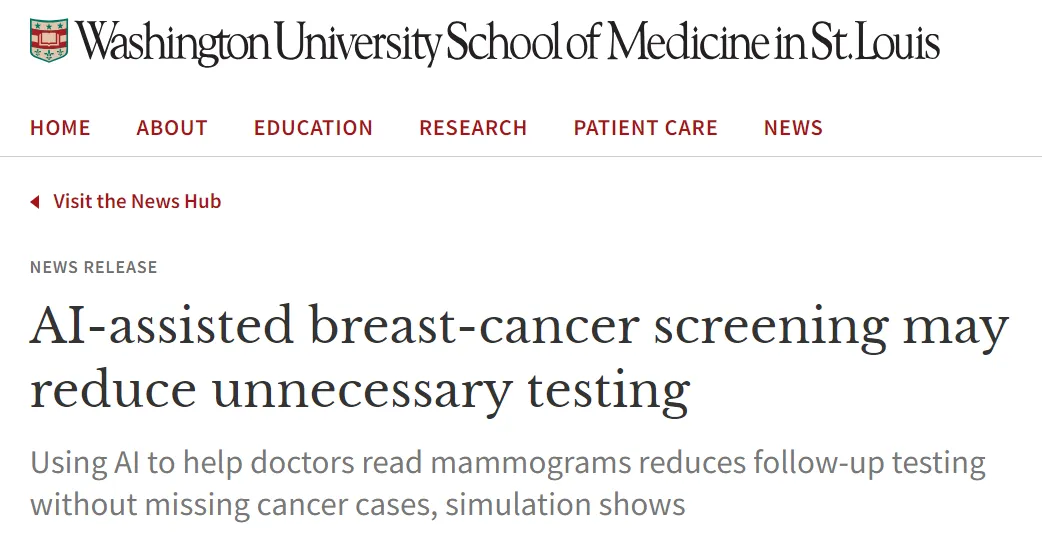Image resolution: width=1042 pixels, height=556 pixels.
Task: Select the NEWS navigation item
Action: pyautogui.click(x=793, y=128)
